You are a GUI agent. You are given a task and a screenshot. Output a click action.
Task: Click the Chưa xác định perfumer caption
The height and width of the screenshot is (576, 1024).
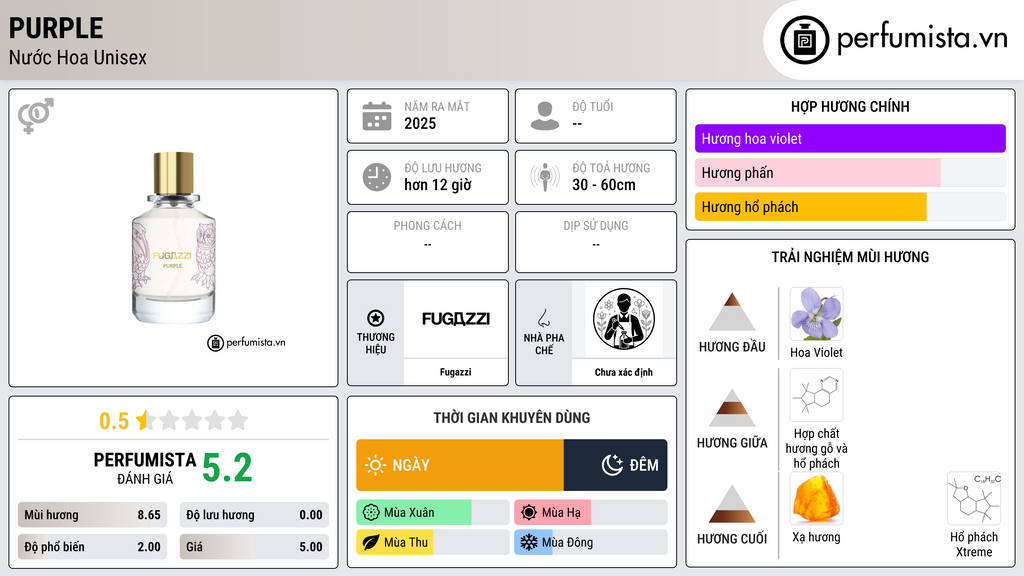(624, 372)
